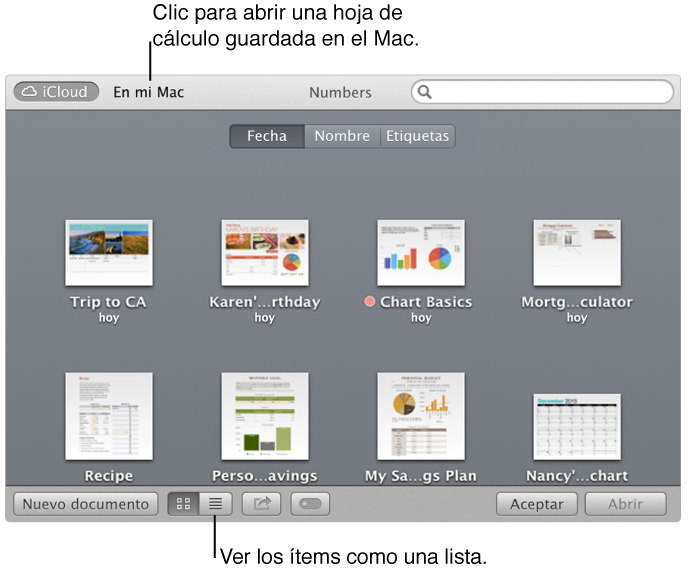Click the Chart Basics file name
The image size is (690, 576).
[426, 302]
